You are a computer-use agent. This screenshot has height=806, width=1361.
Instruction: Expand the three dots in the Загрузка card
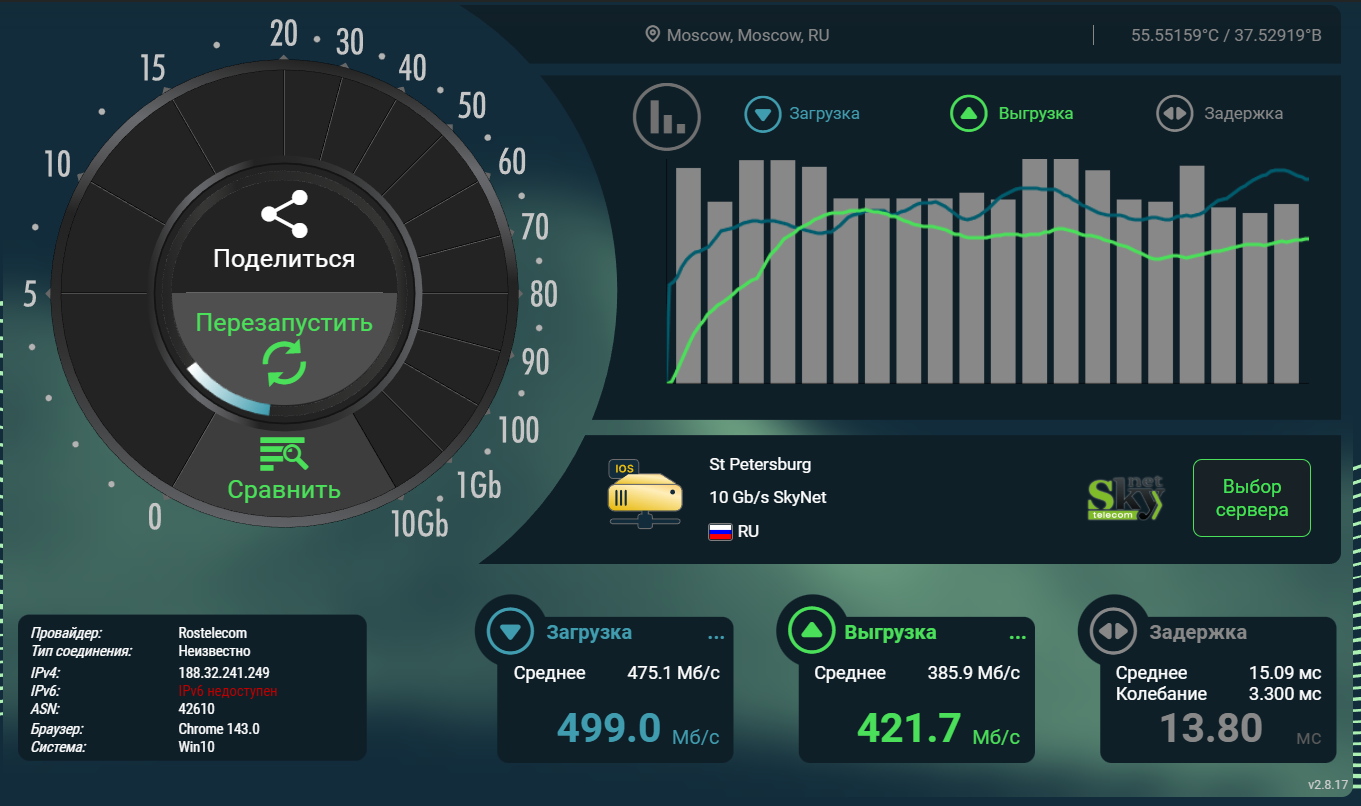[x=715, y=636]
